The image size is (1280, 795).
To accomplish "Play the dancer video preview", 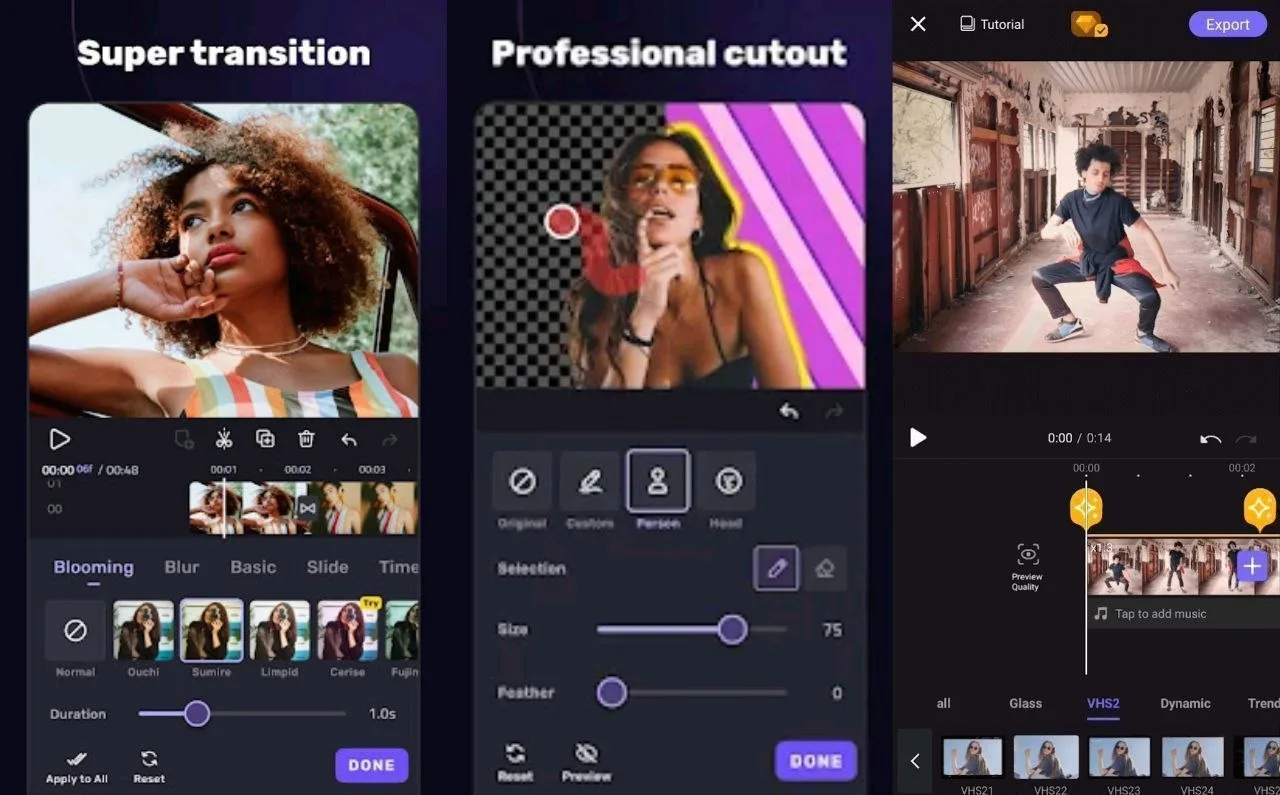I will (x=918, y=437).
